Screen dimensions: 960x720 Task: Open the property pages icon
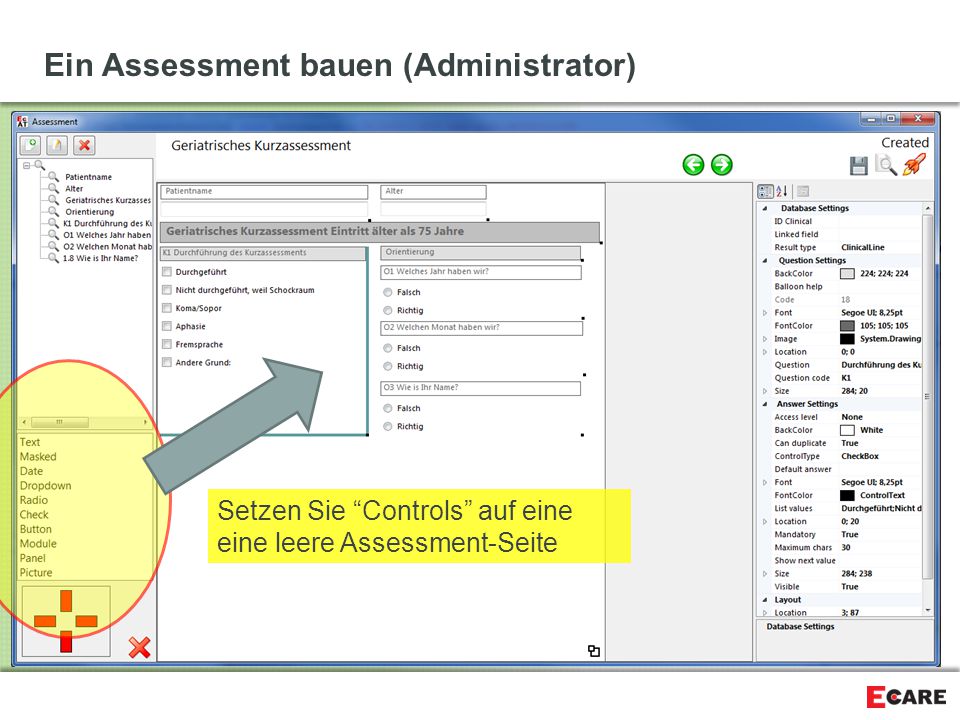[x=803, y=191]
